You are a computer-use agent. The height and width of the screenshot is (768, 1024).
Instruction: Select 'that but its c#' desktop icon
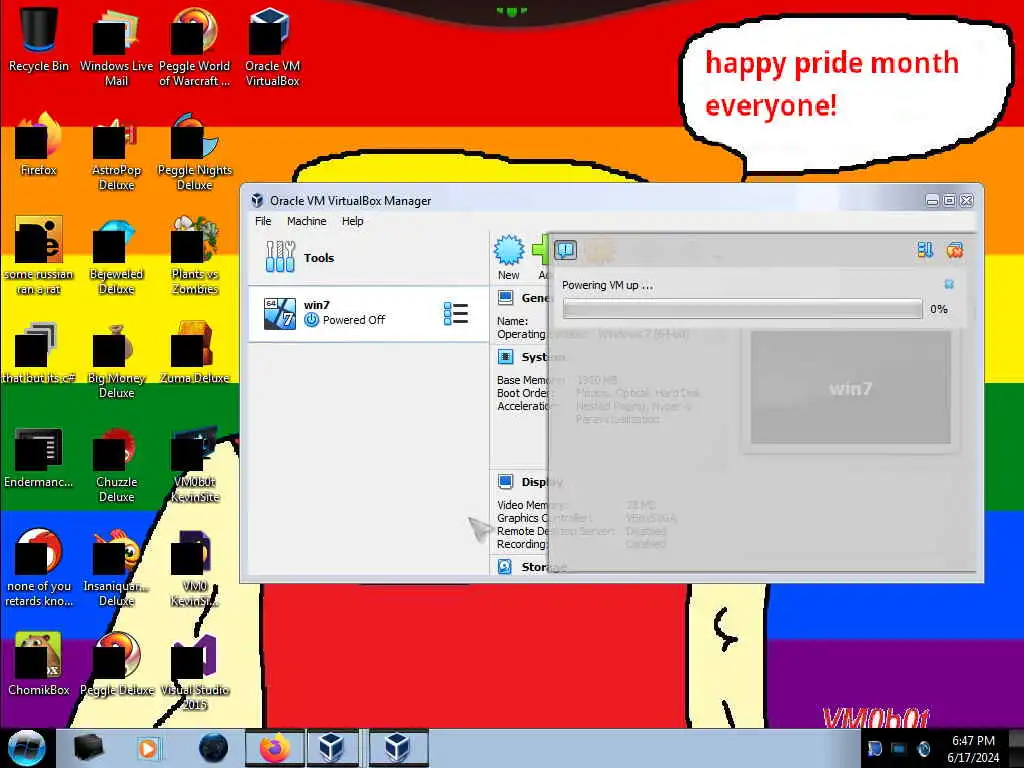pos(39,353)
